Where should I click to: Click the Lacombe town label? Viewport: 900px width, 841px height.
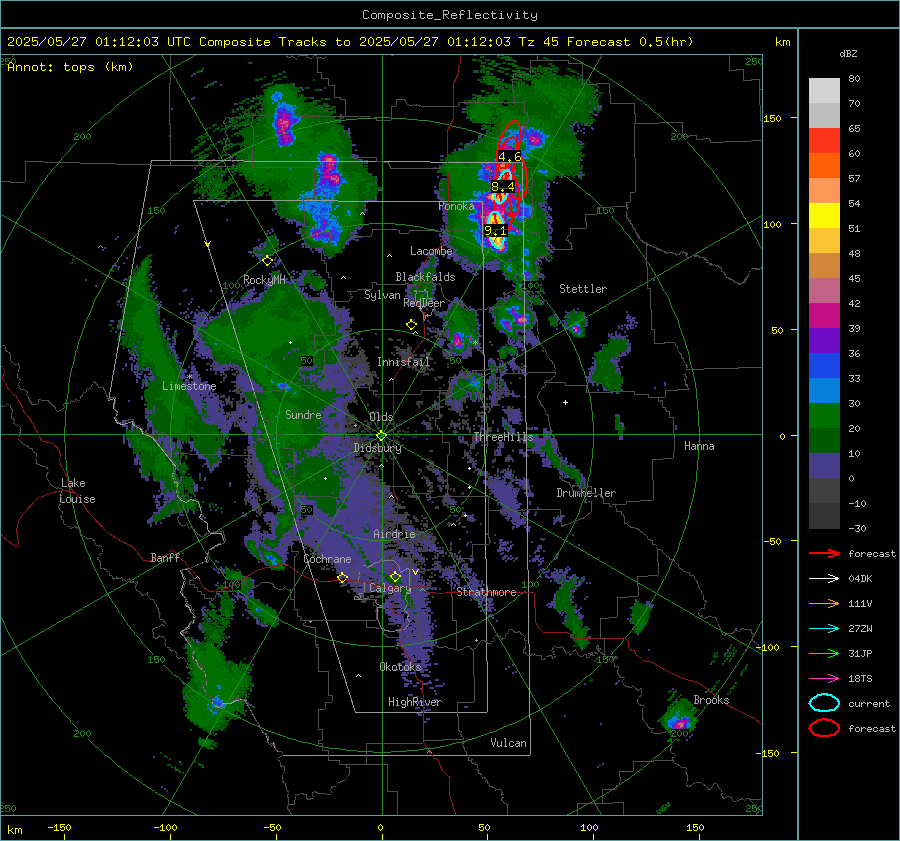coord(431,251)
